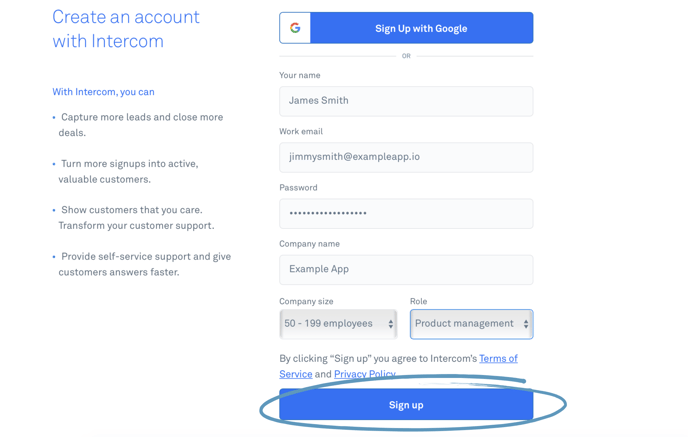Image resolution: width=688 pixels, height=437 pixels.
Task: Focus the Work email field
Action: 406,157
